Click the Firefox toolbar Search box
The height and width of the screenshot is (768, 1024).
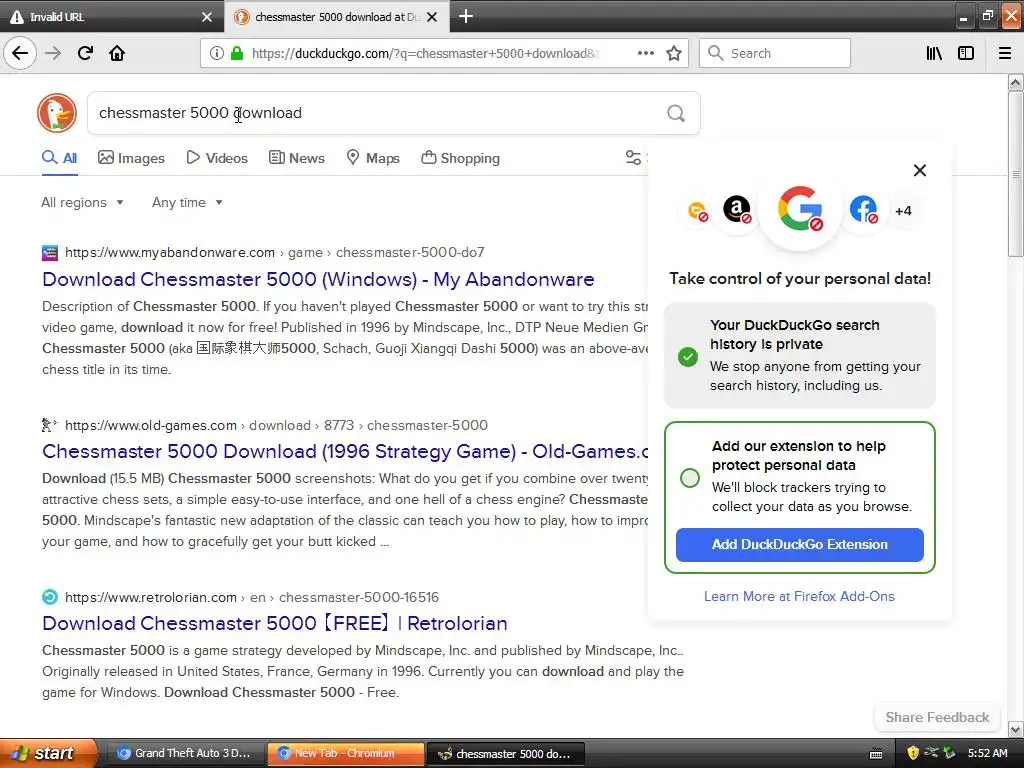775,53
